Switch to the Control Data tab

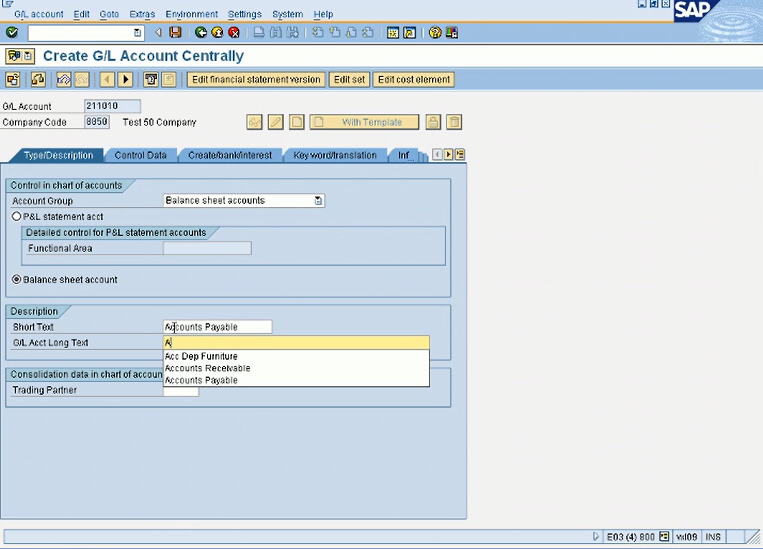141,155
